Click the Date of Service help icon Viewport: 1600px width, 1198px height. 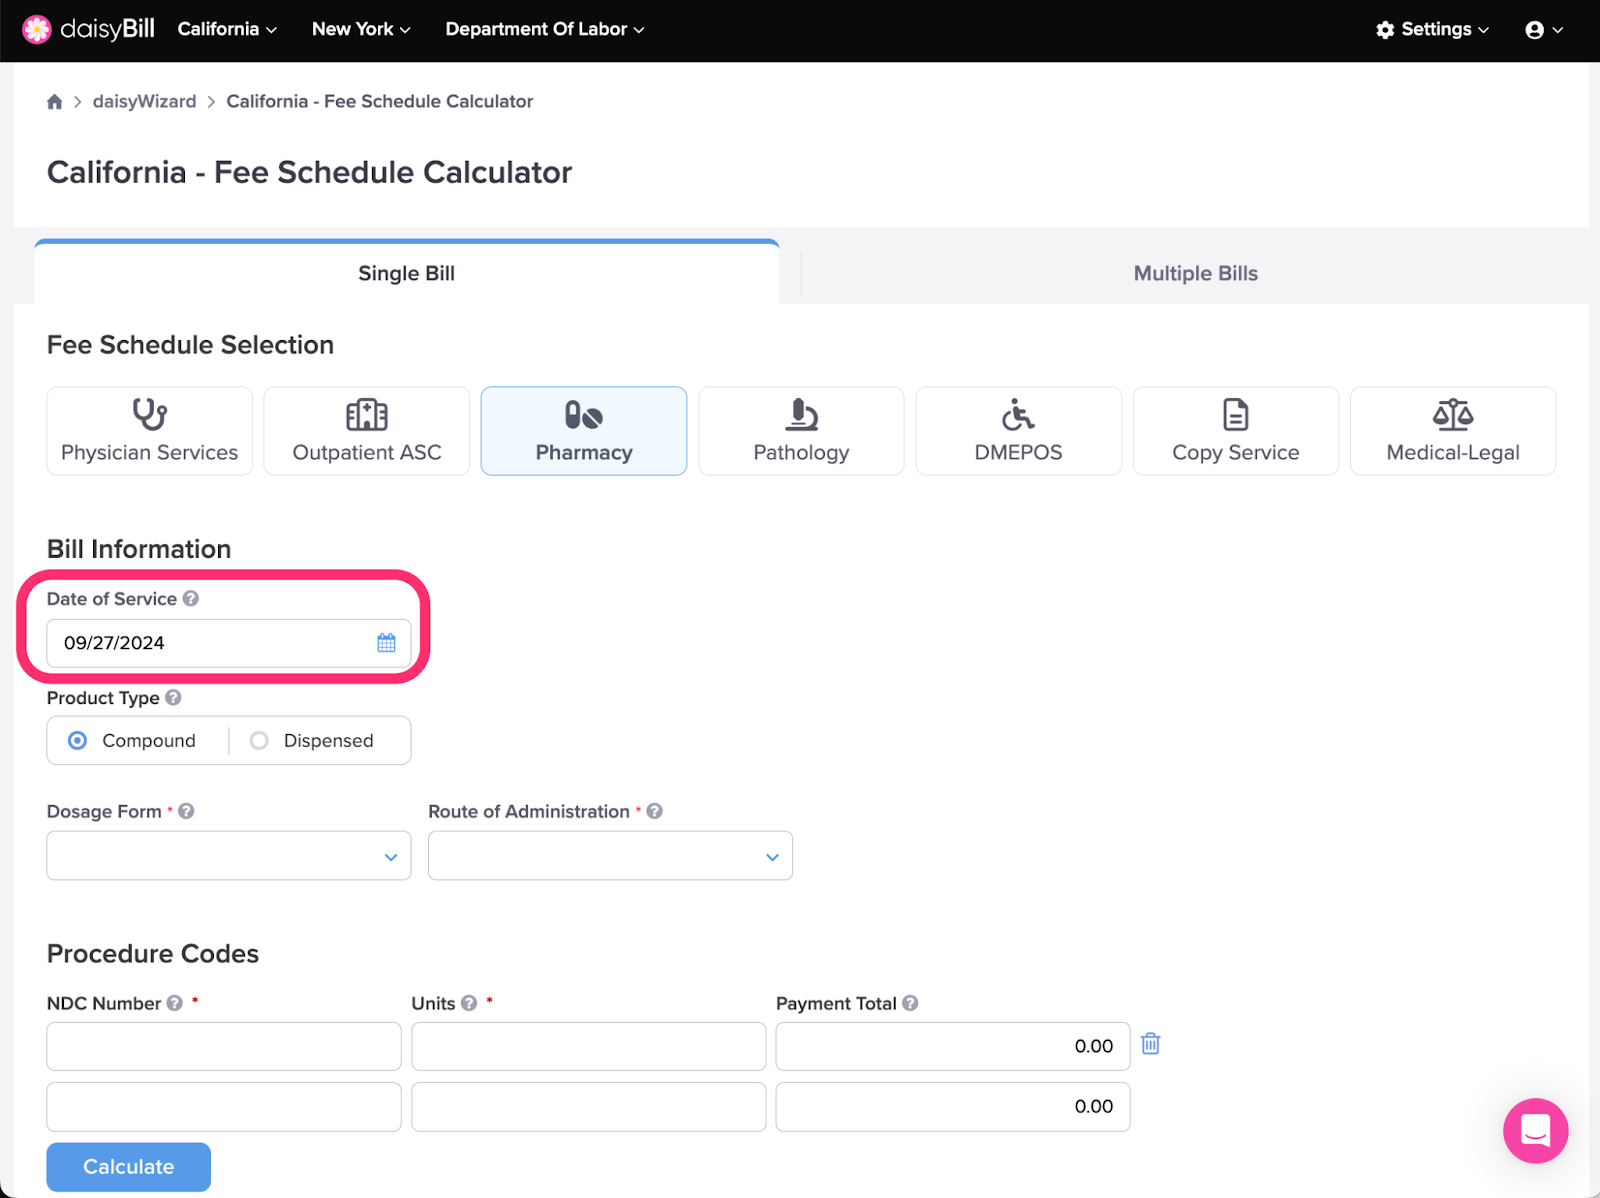click(x=191, y=599)
